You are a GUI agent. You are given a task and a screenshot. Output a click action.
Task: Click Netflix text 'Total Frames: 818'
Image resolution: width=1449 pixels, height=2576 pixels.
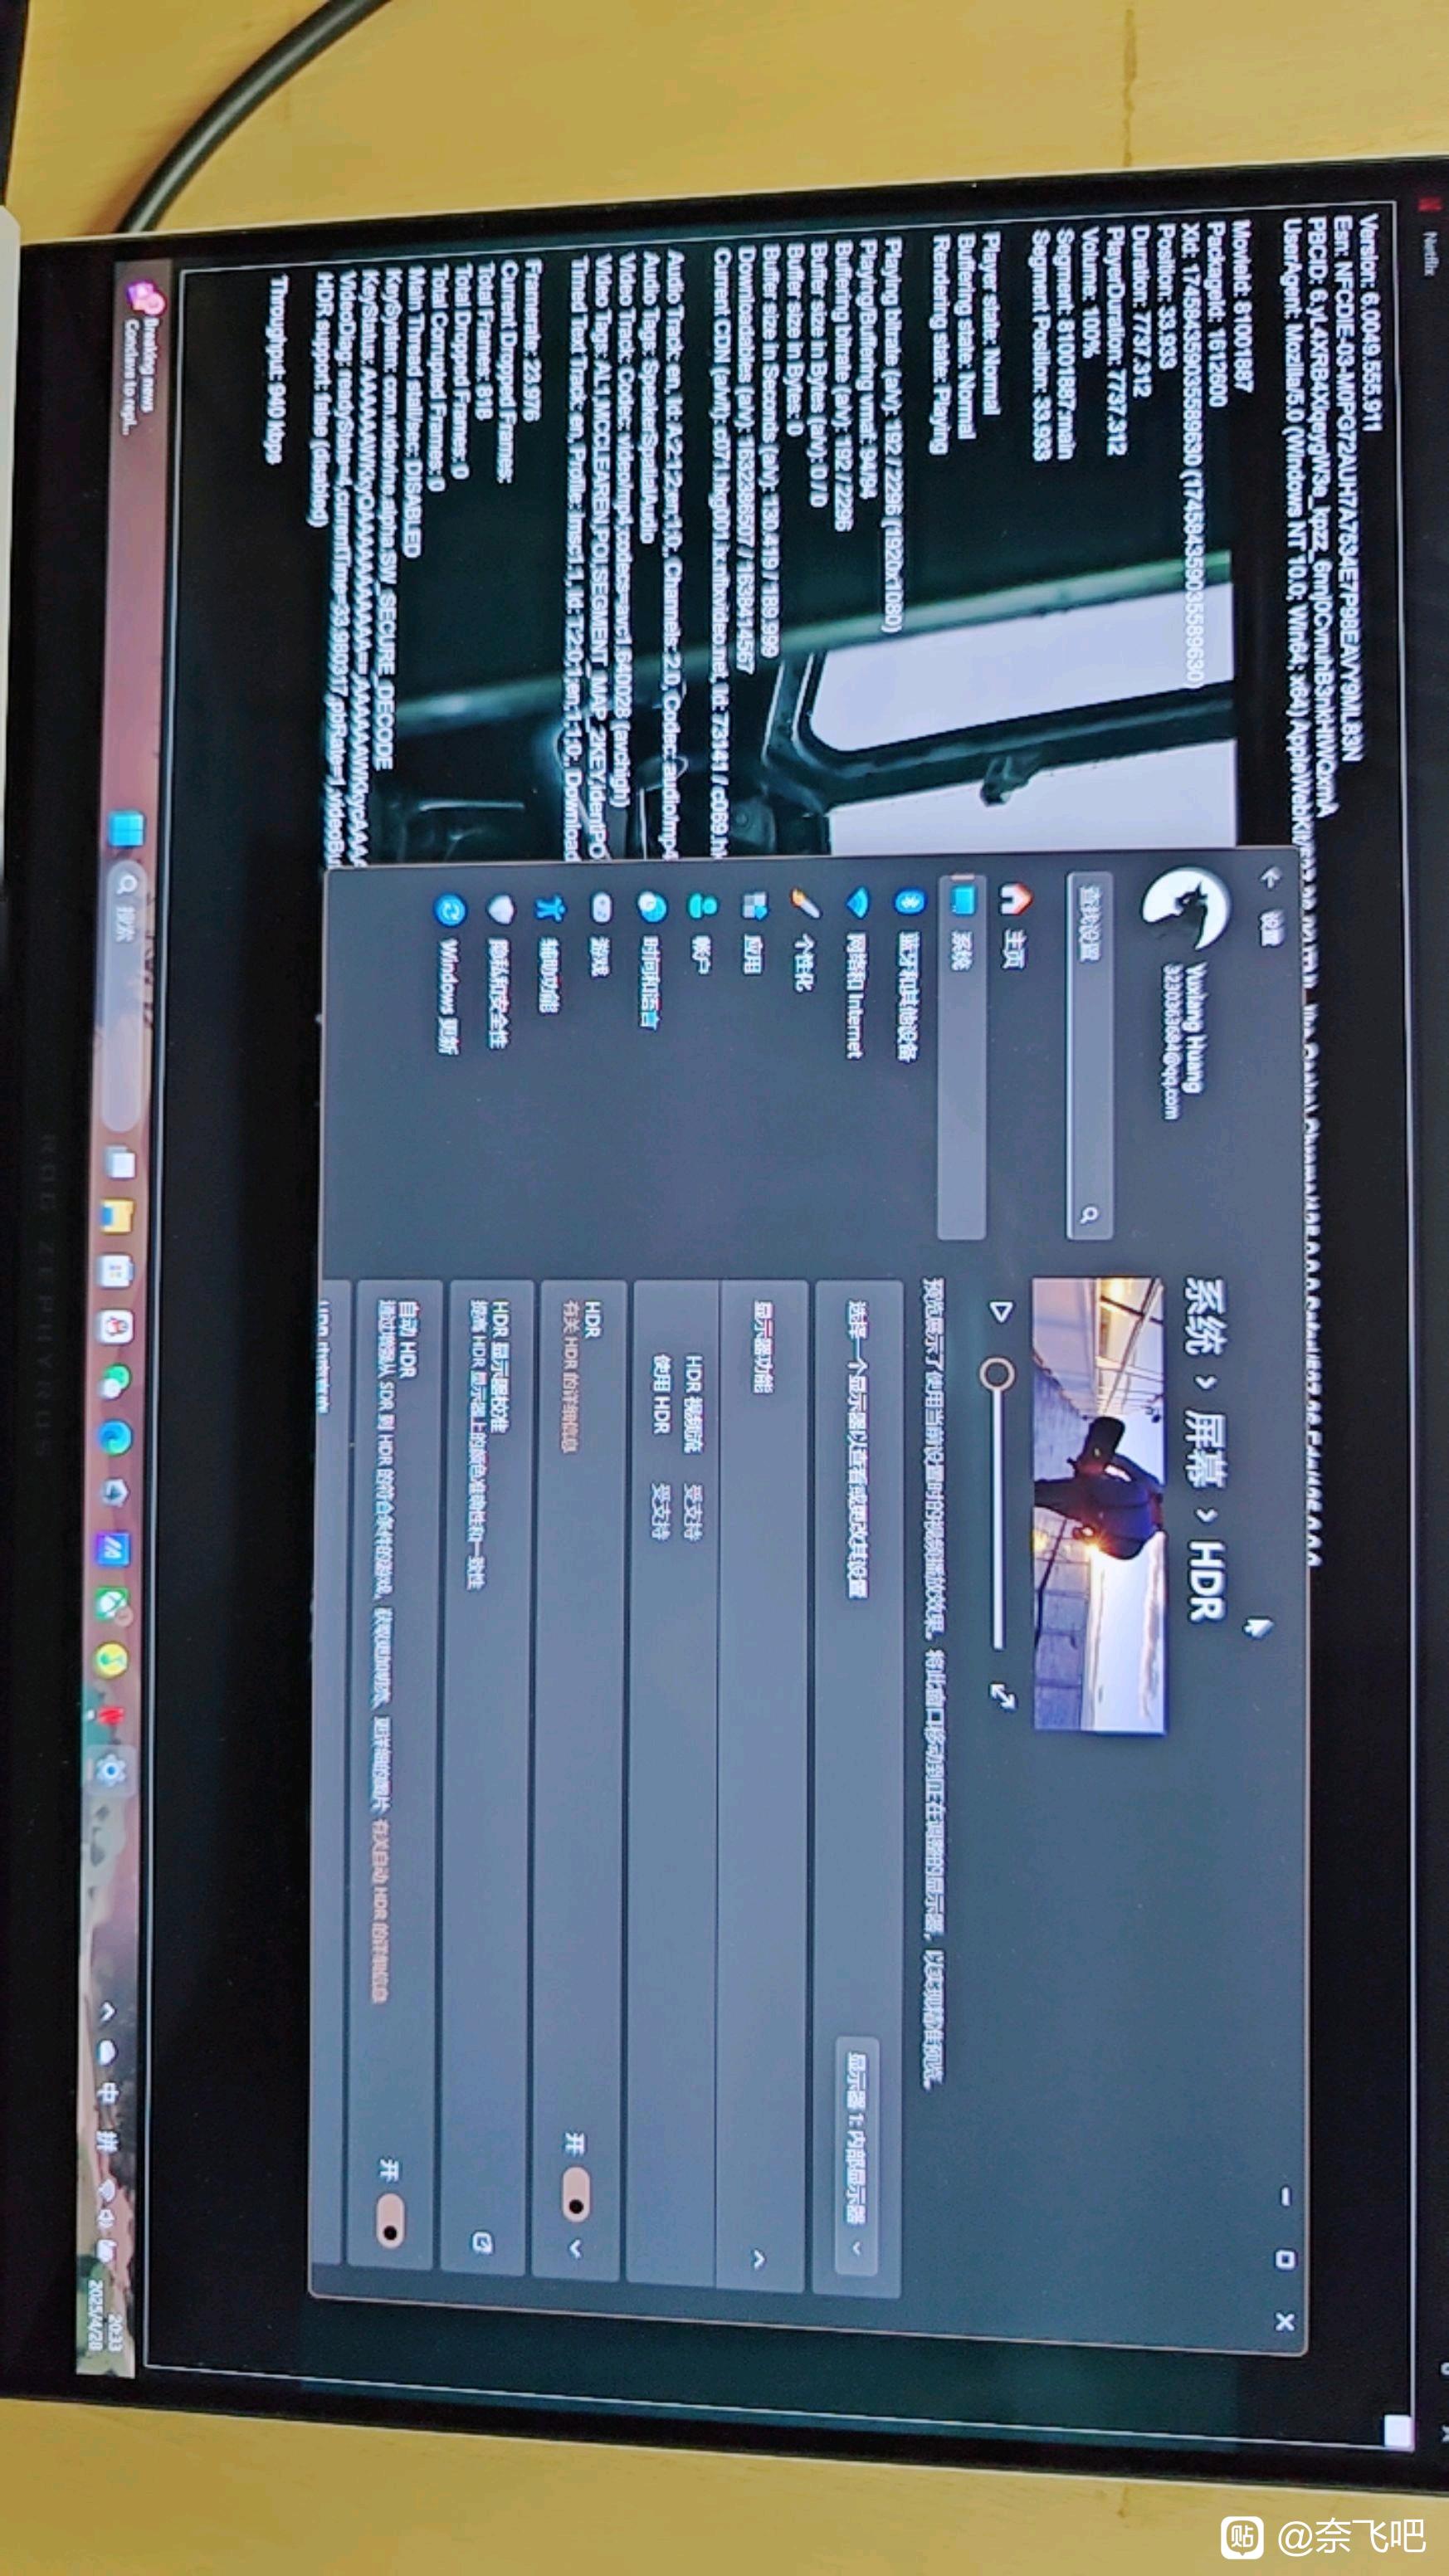point(485,340)
